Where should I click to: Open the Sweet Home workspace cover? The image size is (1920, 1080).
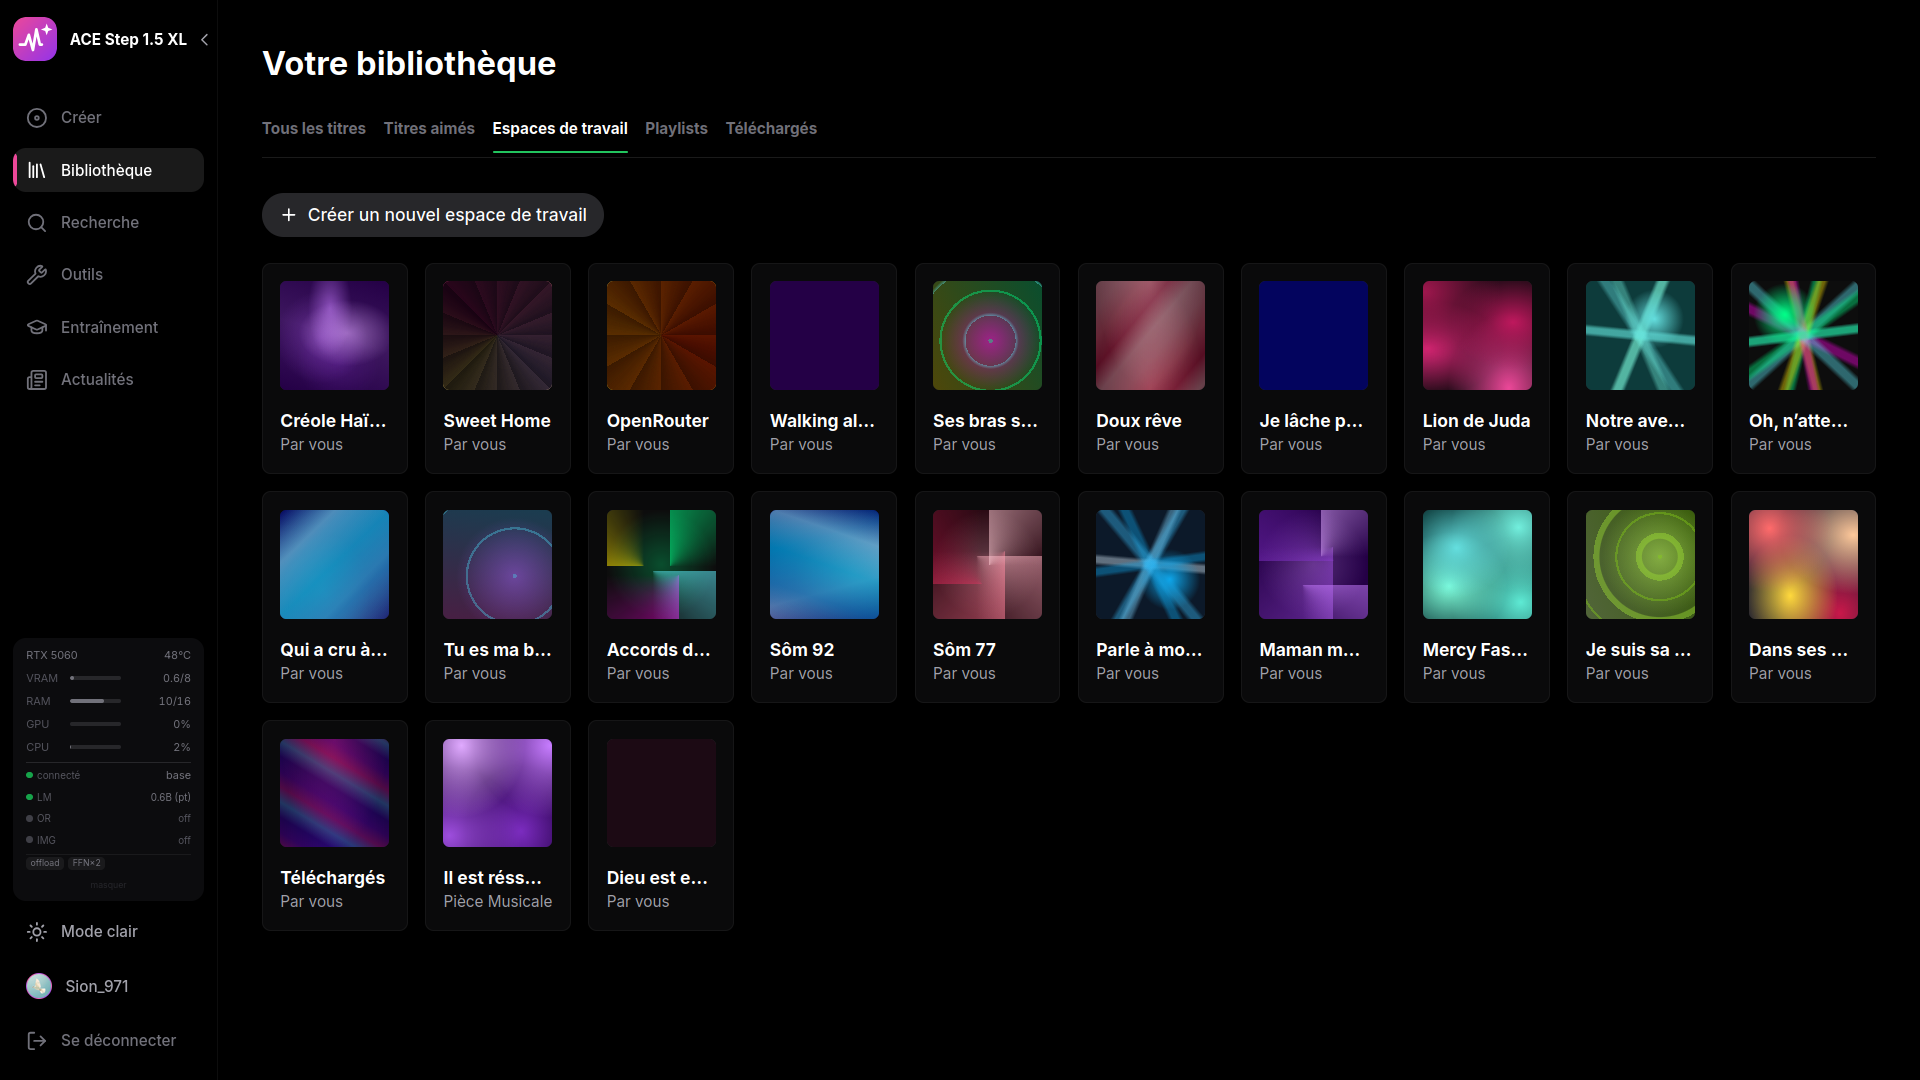pyautogui.click(x=497, y=335)
